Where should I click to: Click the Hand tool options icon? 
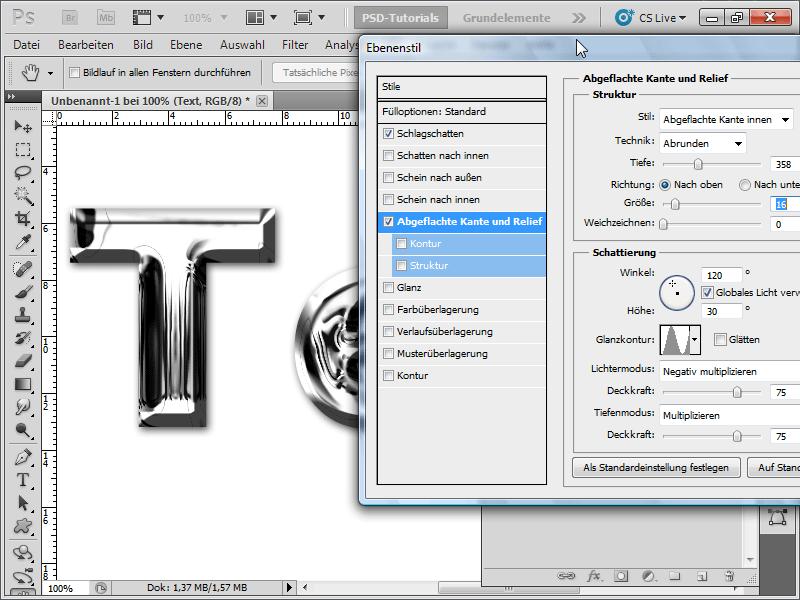coord(31,72)
